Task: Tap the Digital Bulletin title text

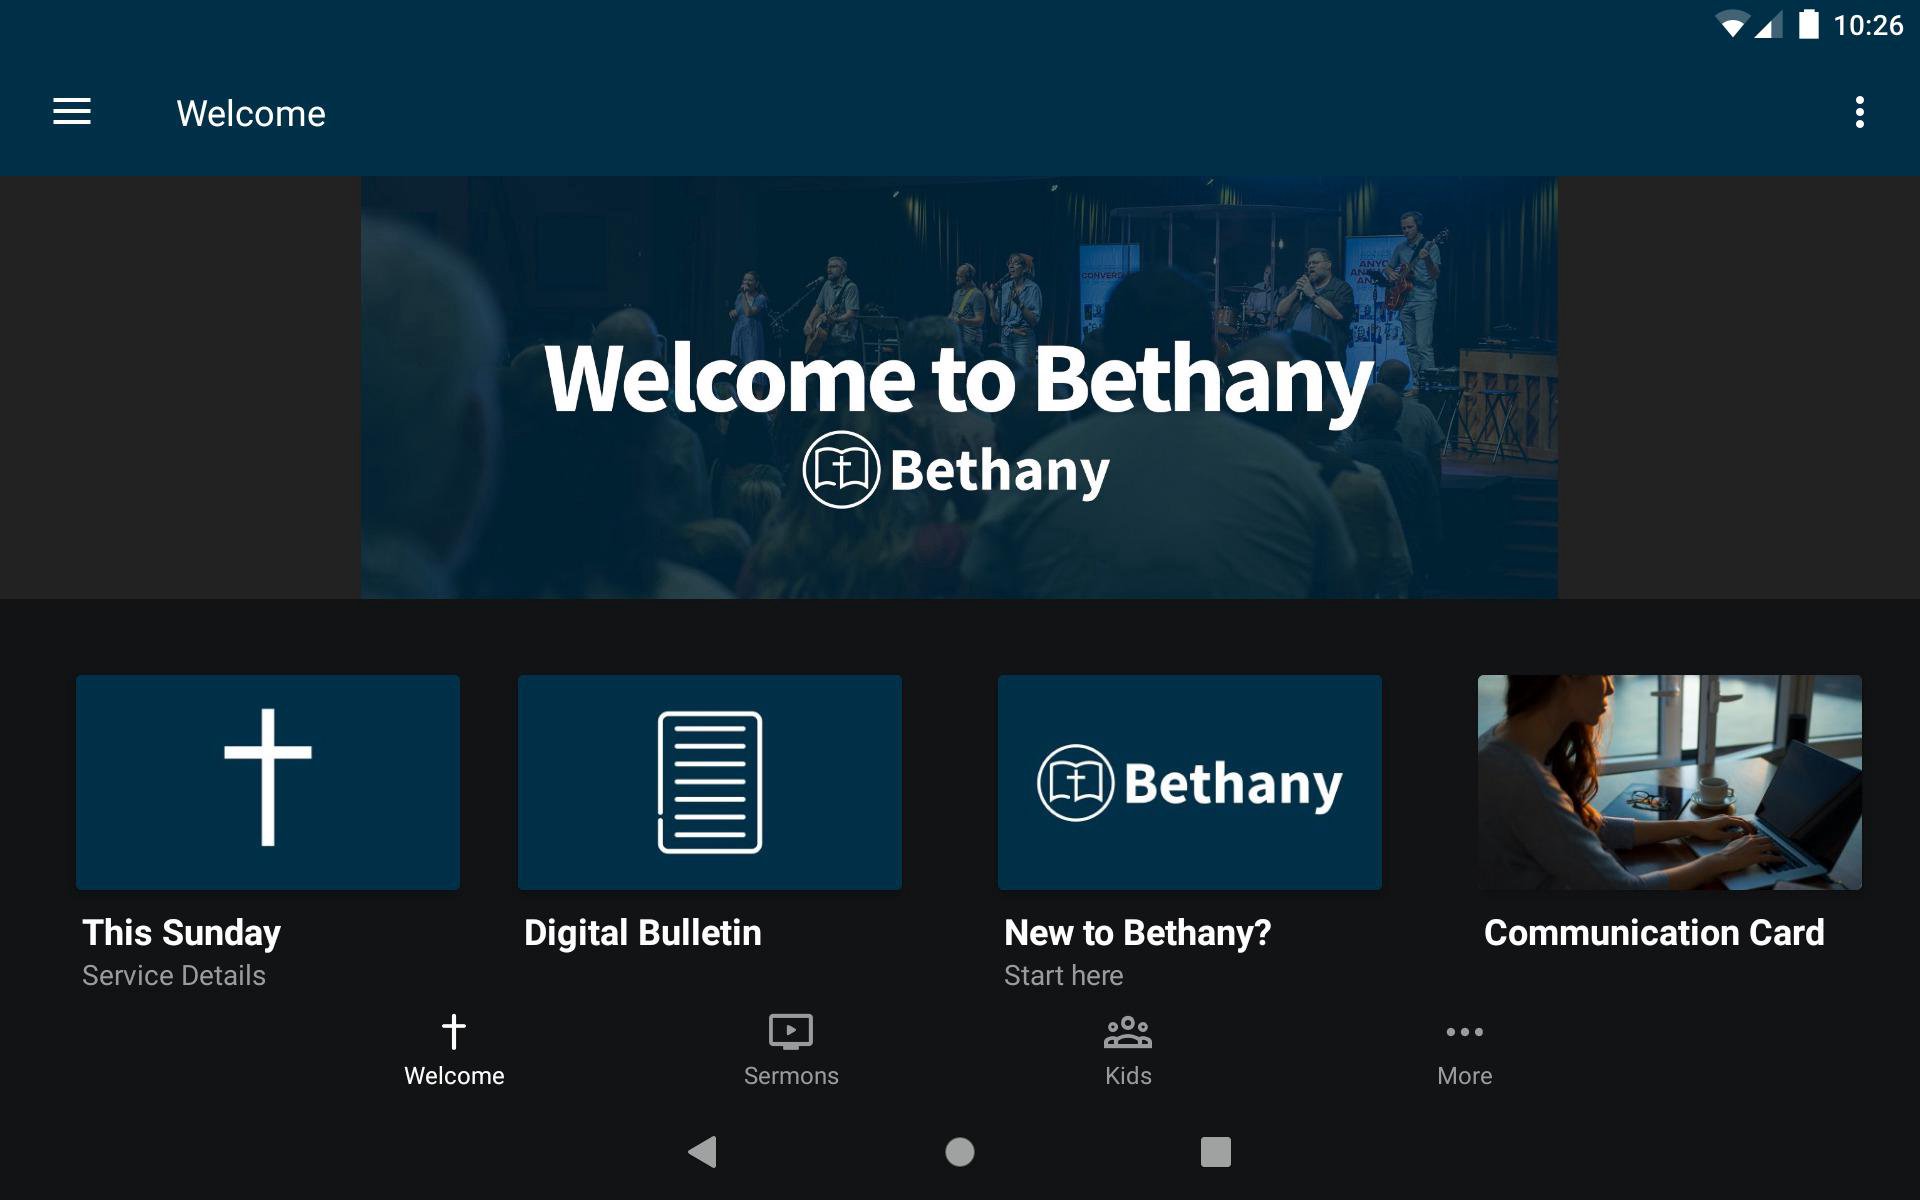Action: coord(643,933)
